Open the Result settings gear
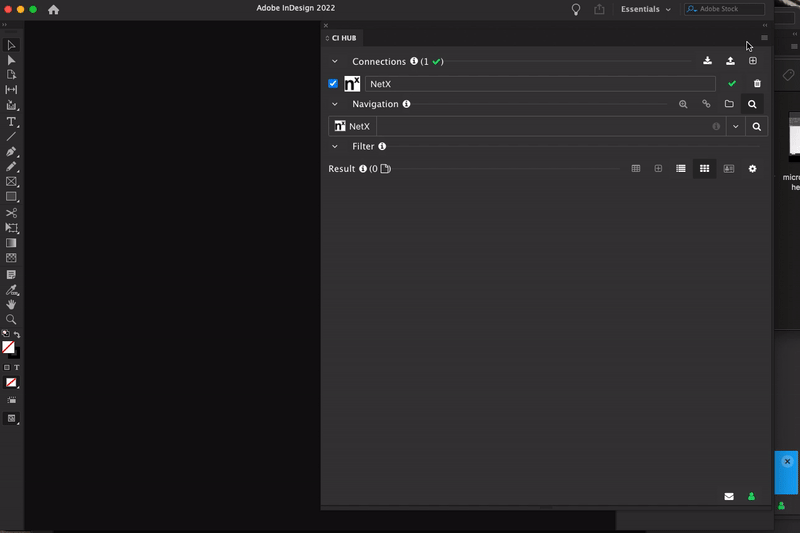Screen dimensions: 800x533 point(753,169)
